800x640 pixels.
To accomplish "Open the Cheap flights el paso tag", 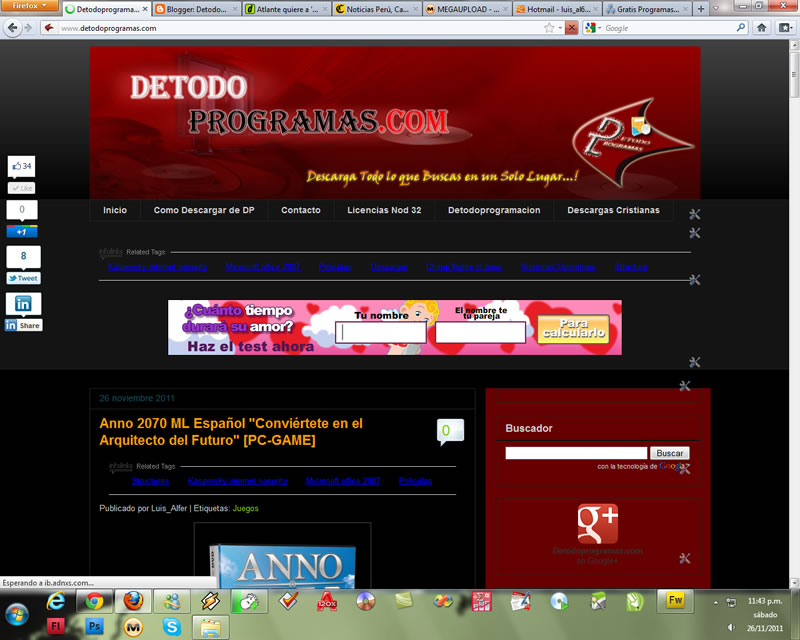I will [464, 267].
